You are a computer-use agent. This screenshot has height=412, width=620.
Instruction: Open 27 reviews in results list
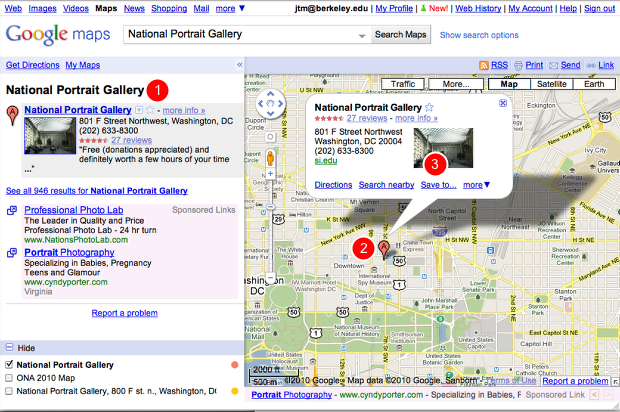pyautogui.click(x=131, y=140)
